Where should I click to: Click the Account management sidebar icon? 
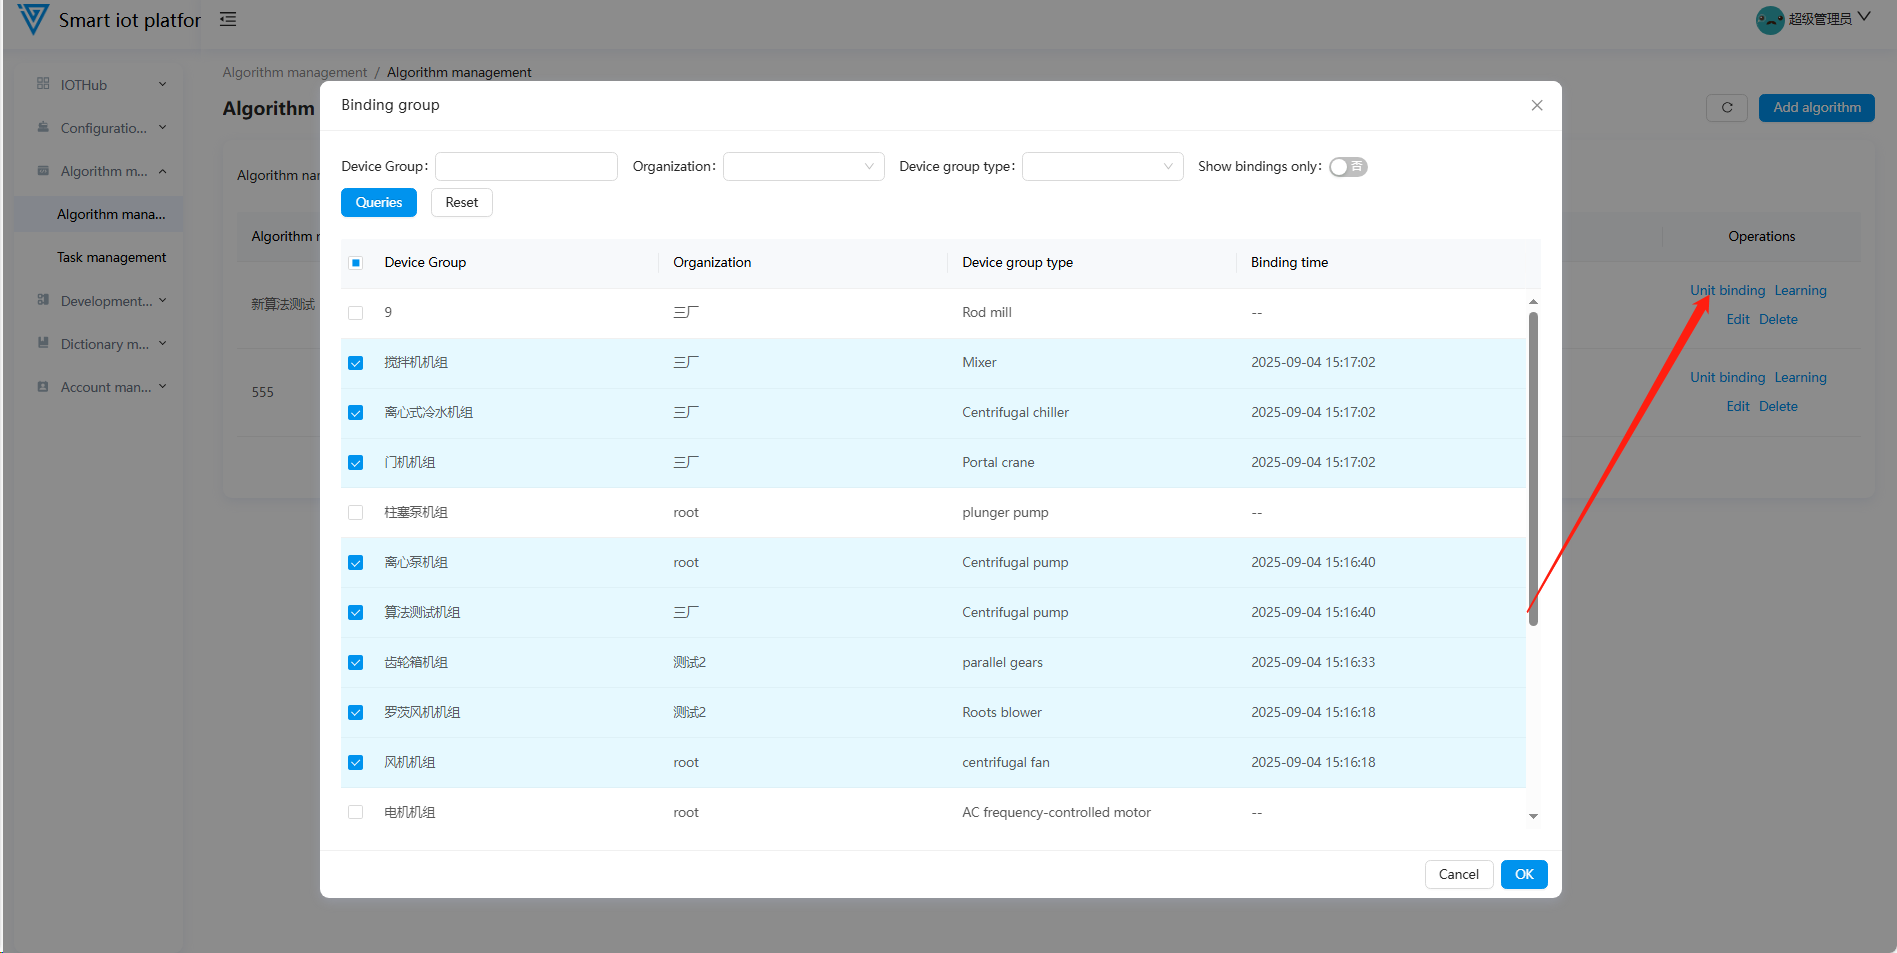pyautogui.click(x=43, y=386)
